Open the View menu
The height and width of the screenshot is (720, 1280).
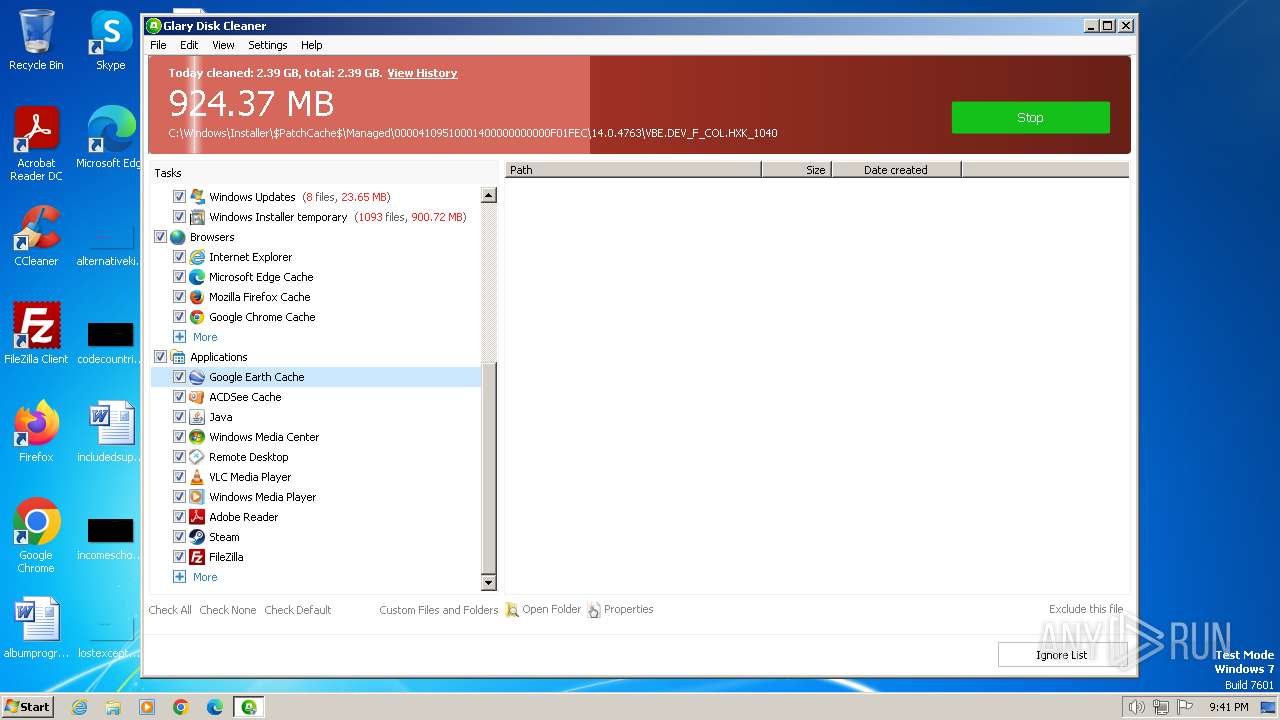coord(223,45)
